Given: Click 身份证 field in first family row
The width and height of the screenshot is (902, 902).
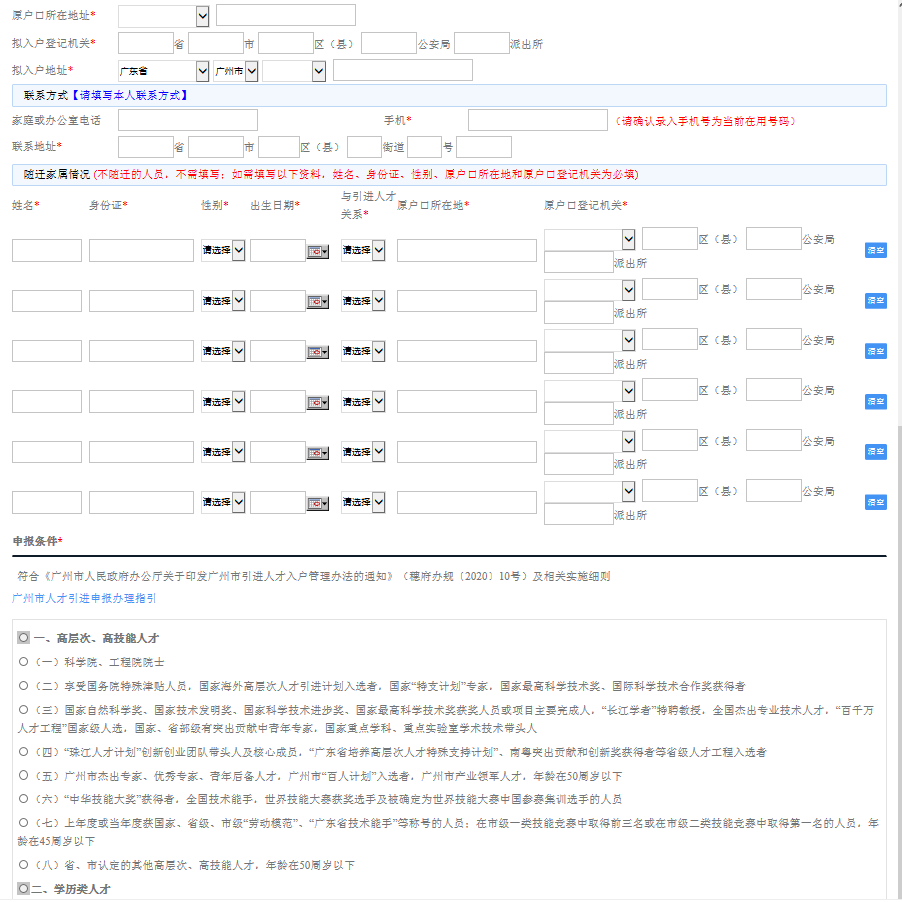Looking at the screenshot, I should (142, 250).
